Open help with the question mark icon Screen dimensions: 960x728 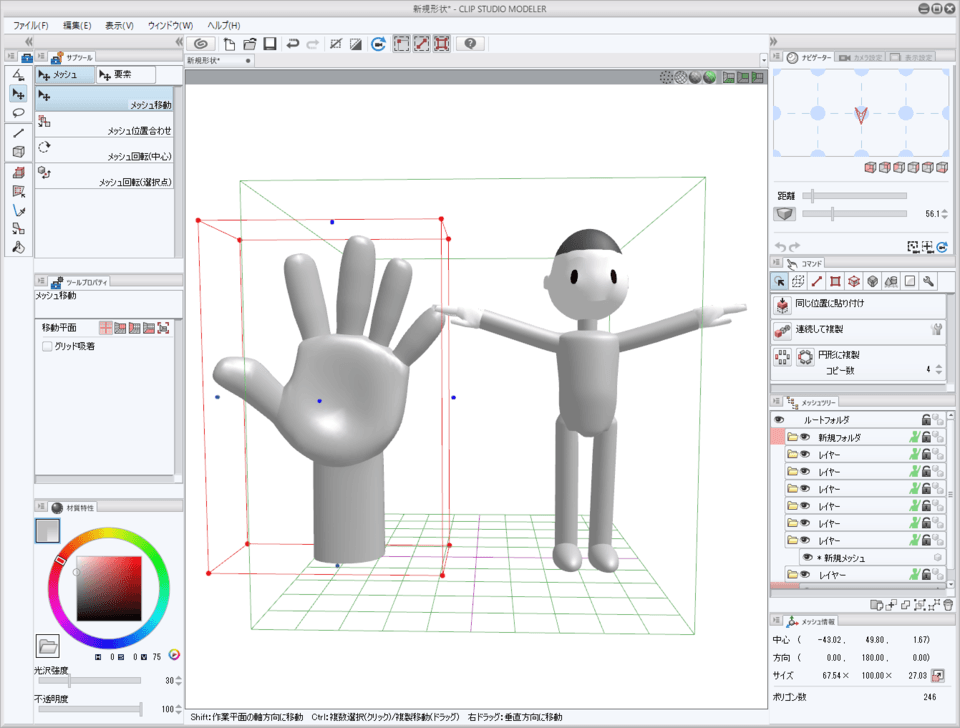(470, 43)
